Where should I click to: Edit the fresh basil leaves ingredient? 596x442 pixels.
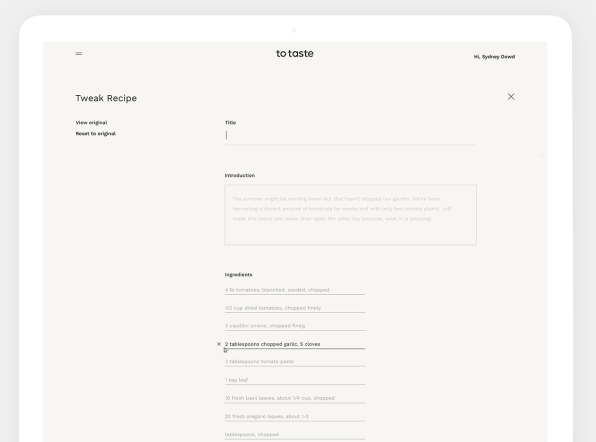pyautogui.click(x=295, y=398)
